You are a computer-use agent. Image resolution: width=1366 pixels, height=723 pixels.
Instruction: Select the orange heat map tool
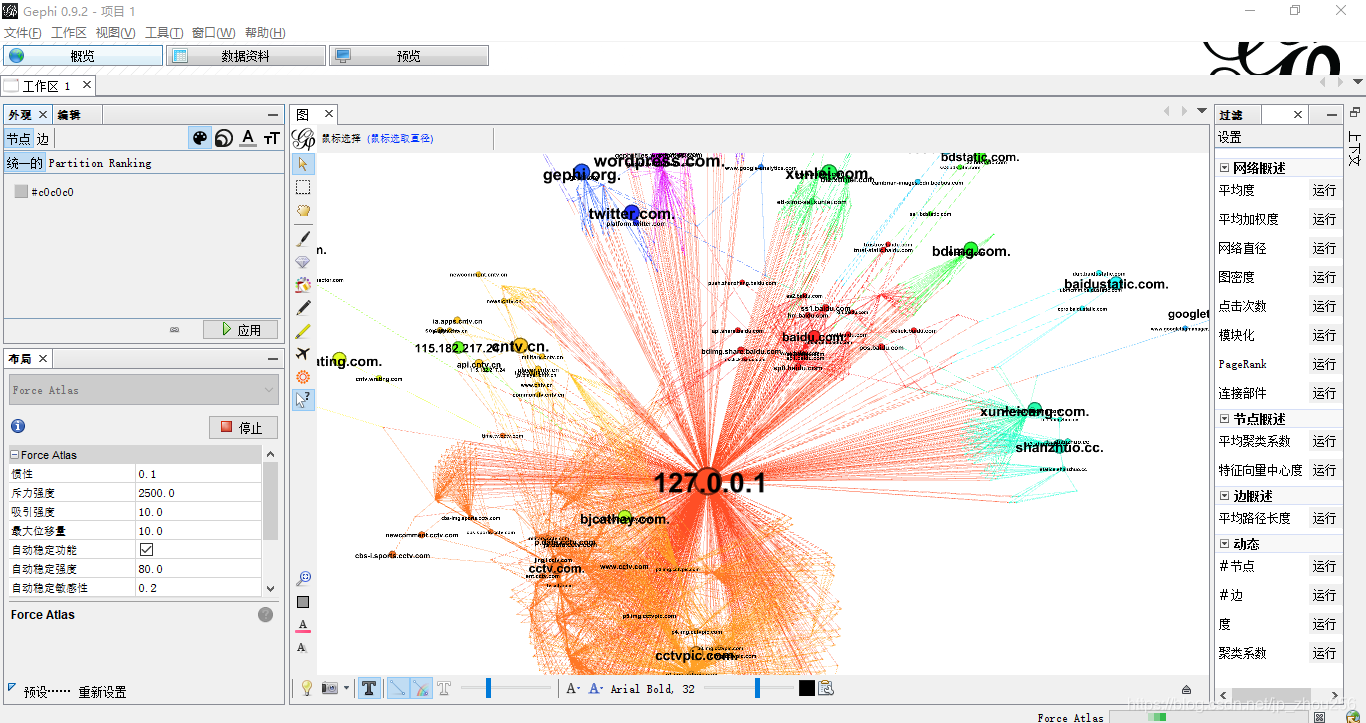303,377
